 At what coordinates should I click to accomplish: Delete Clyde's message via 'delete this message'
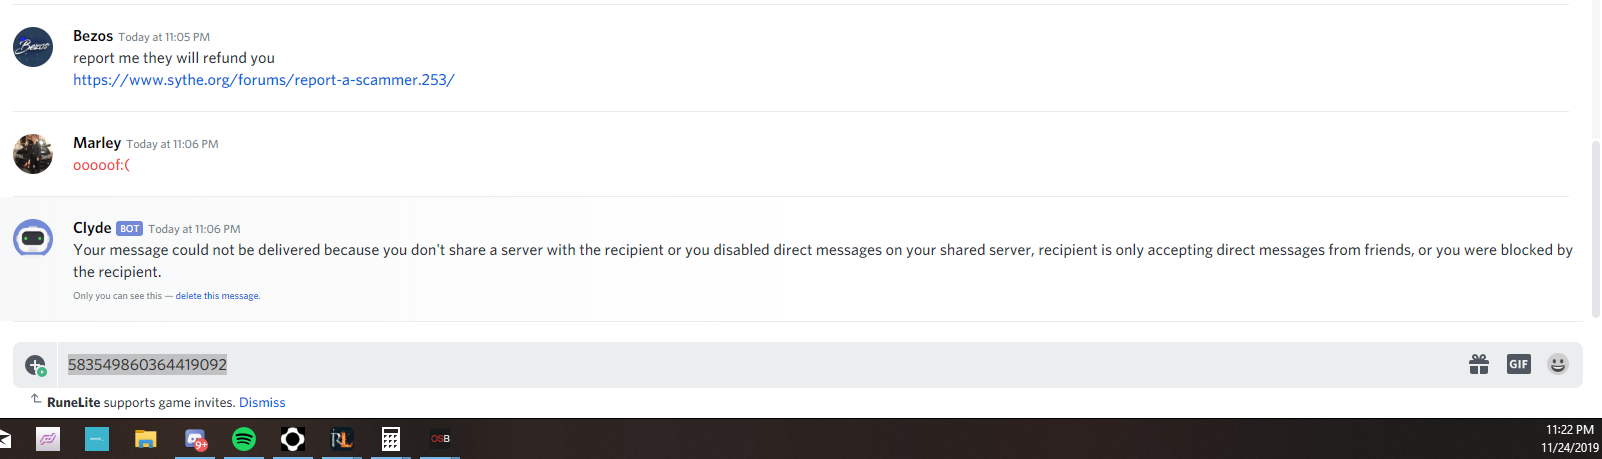(x=217, y=296)
